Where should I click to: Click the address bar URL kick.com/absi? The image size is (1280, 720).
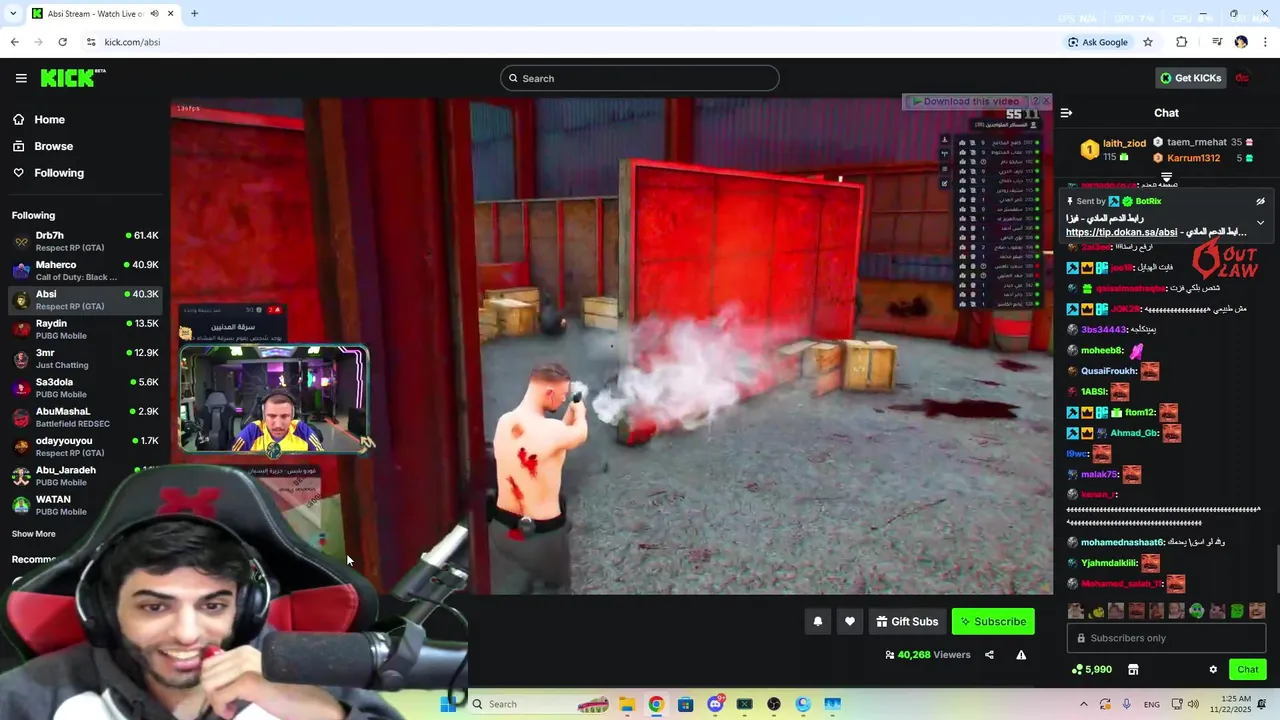(132, 42)
